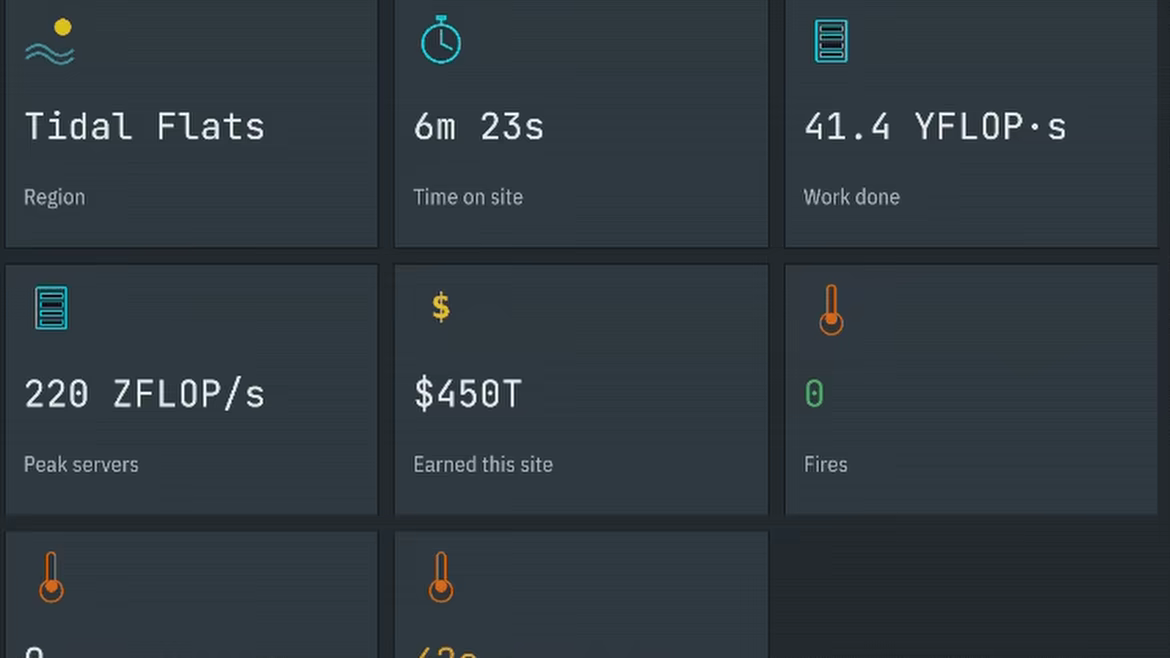Select the "6m 23s" time value
Image resolution: width=1170 pixels, height=658 pixels.
(x=479, y=126)
